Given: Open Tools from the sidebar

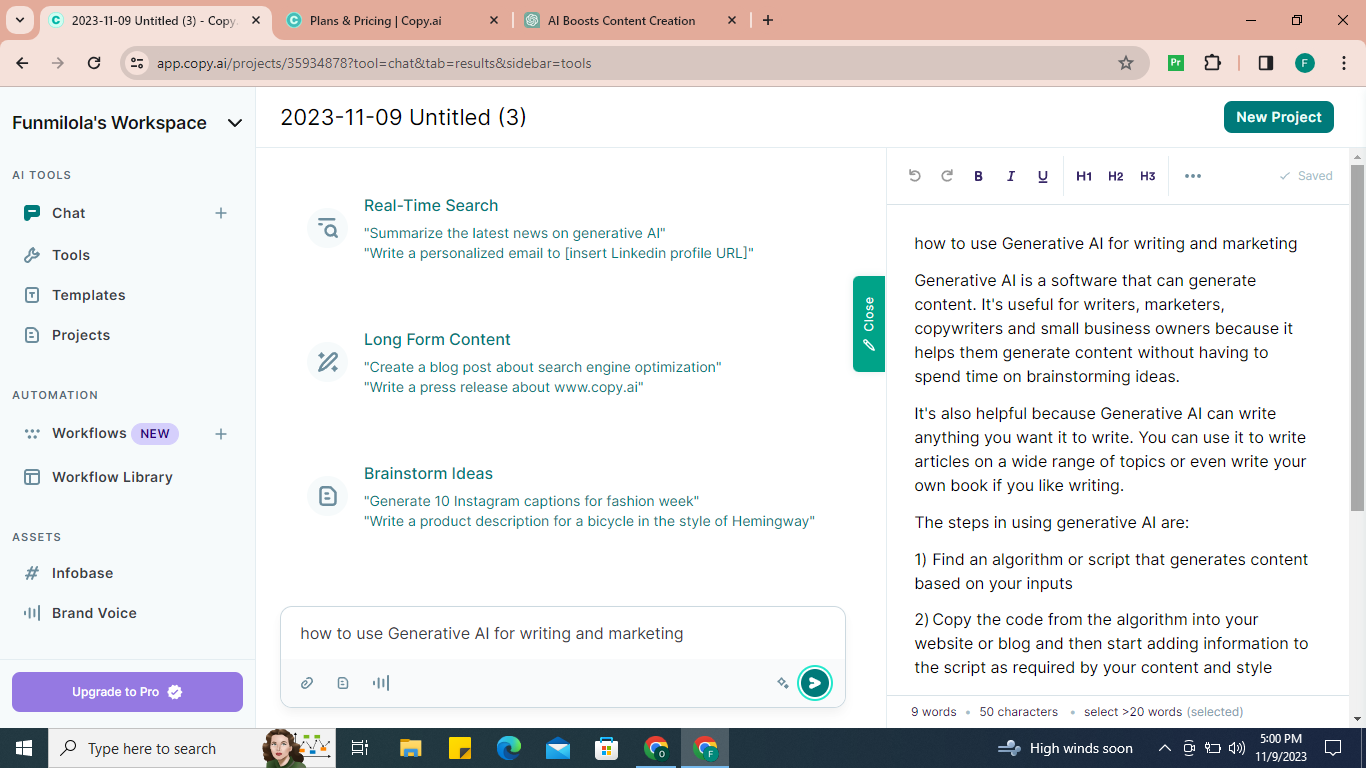Looking at the screenshot, I should tap(70, 255).
